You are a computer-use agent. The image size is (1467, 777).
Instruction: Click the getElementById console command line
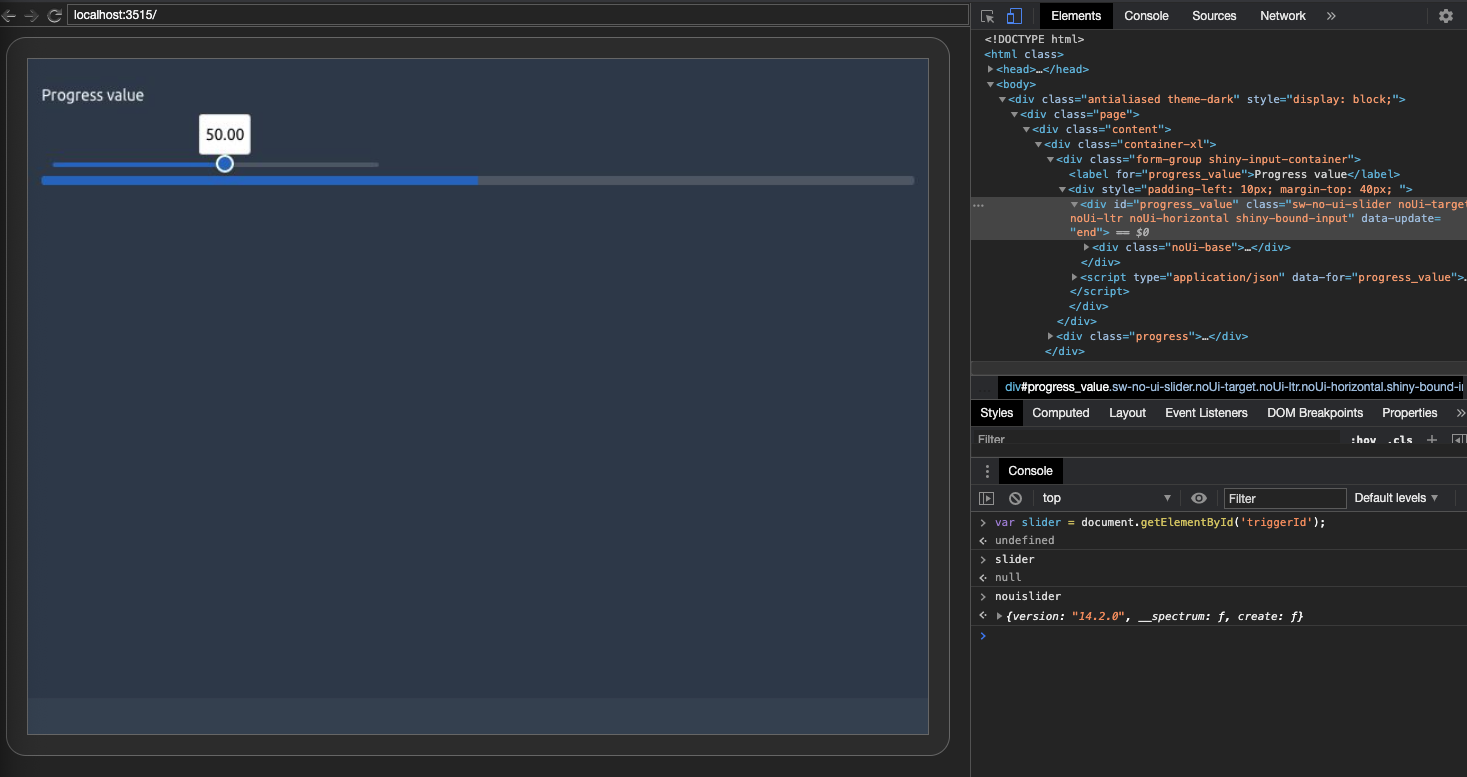[1160, 522]
